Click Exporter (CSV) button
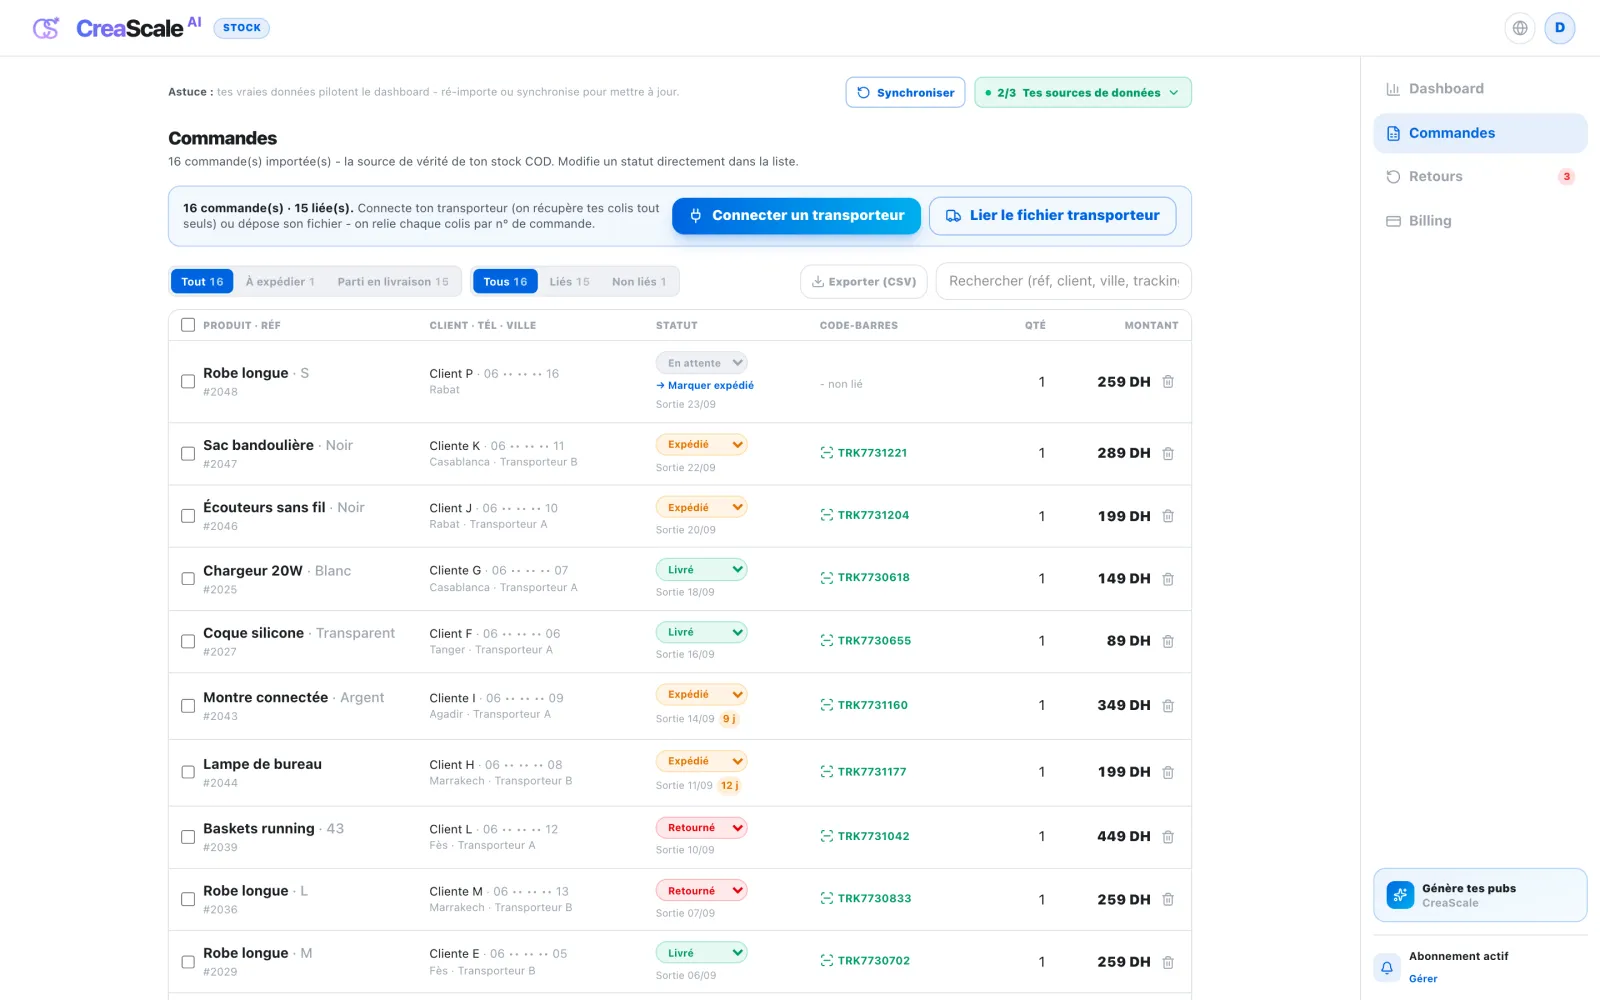This screenshot has width=1600, height=1000. pyautogui.click(x=864, y=282)
